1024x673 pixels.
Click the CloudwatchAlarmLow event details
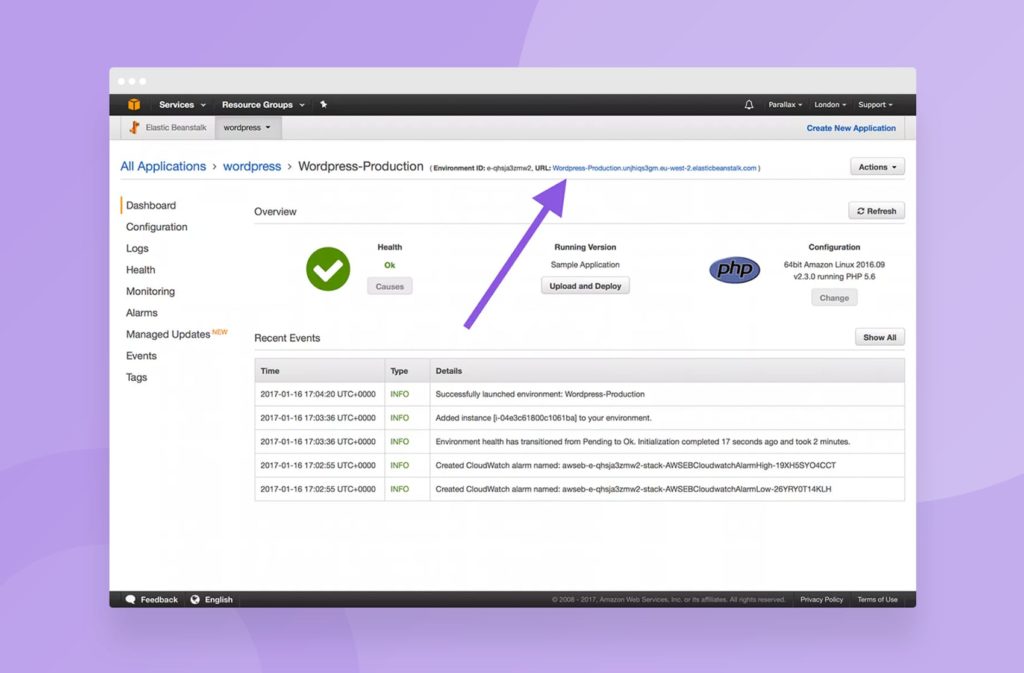pyautogui.click(x=633, y=489)
